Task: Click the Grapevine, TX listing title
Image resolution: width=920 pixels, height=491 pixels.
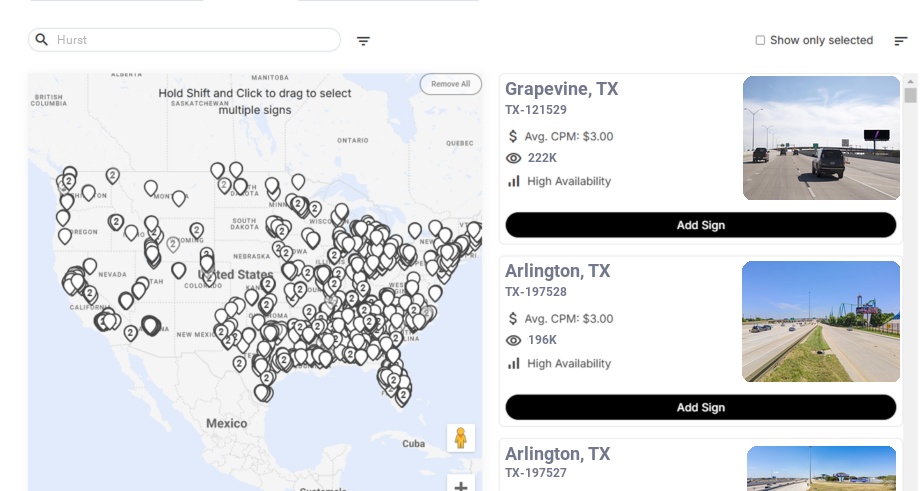Action: coord(561,89)
